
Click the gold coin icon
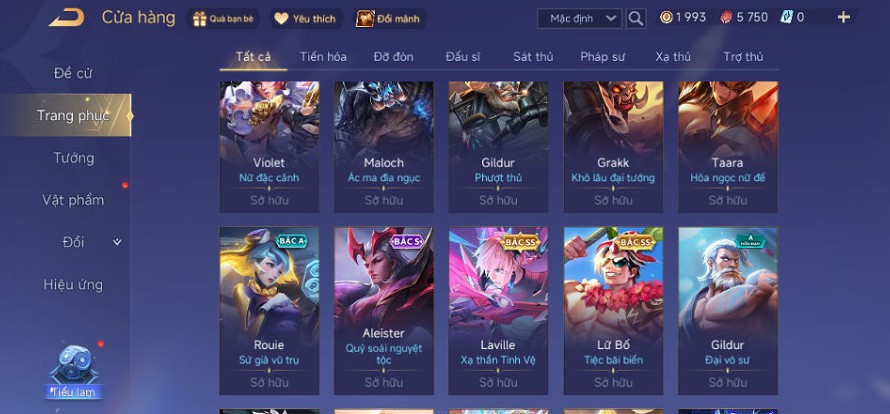666,17
